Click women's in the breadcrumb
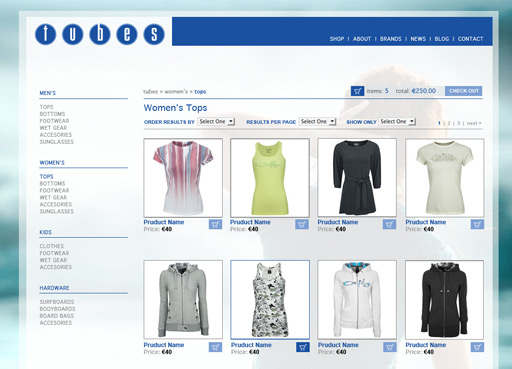 pyautogui.click(x=176, y=92)
